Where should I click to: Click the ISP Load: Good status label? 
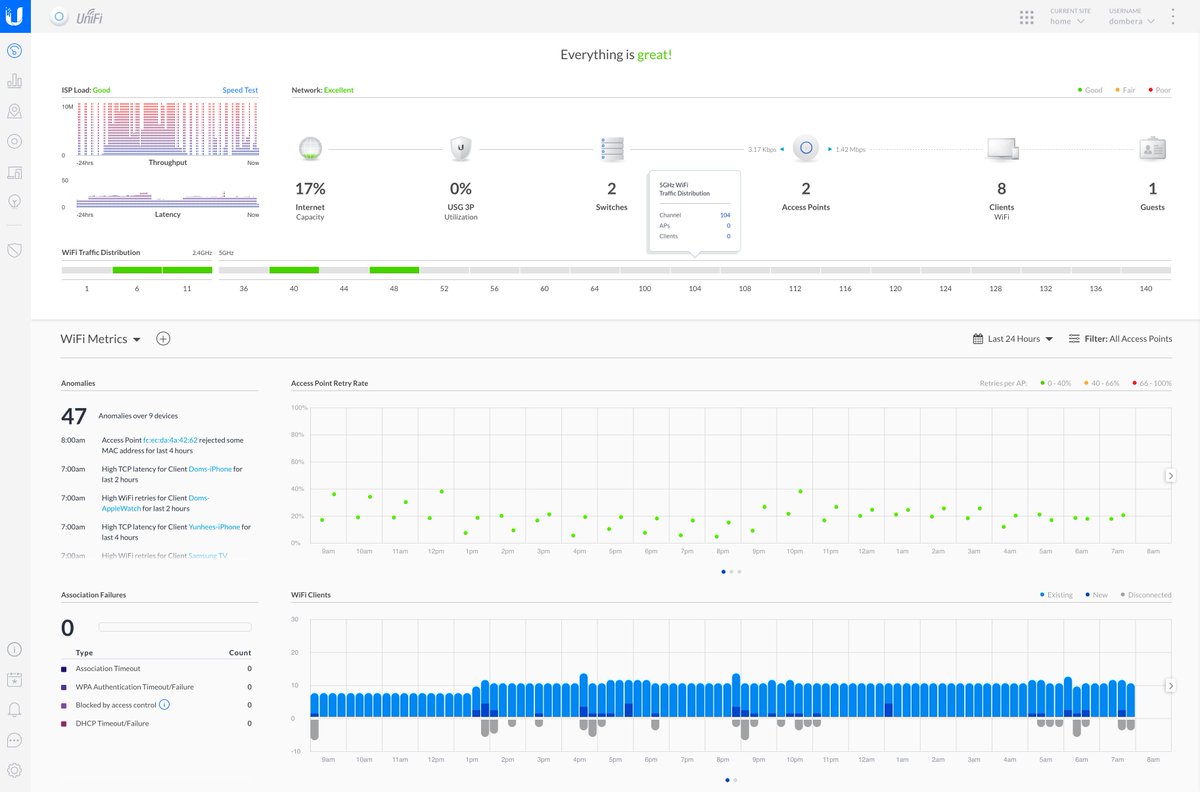click(86, 90)
